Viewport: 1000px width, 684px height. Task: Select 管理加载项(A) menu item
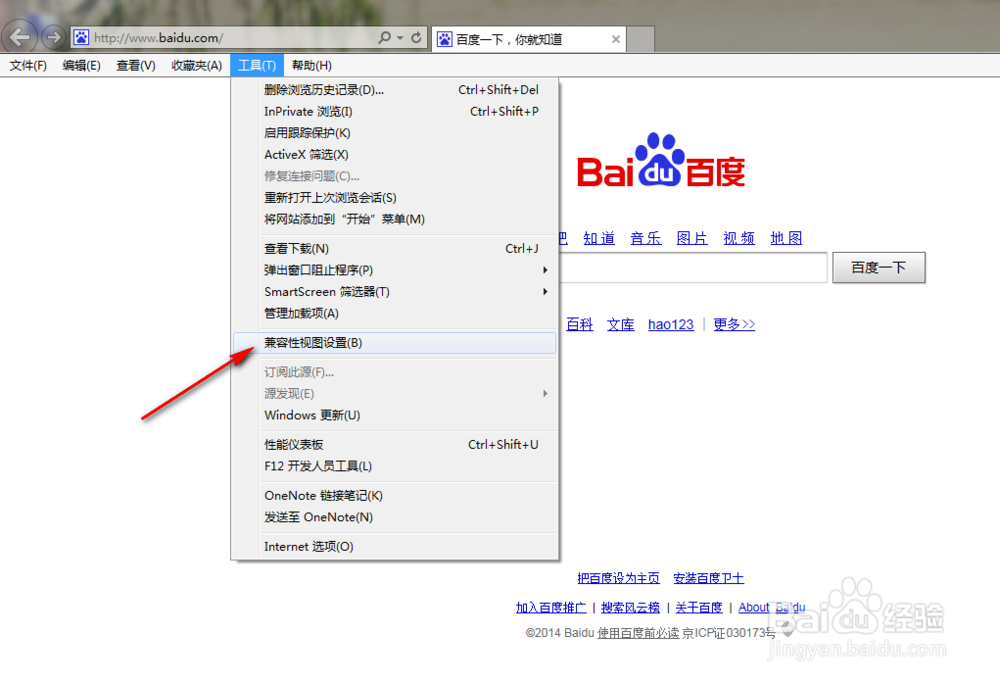click(x=395, y=314)
